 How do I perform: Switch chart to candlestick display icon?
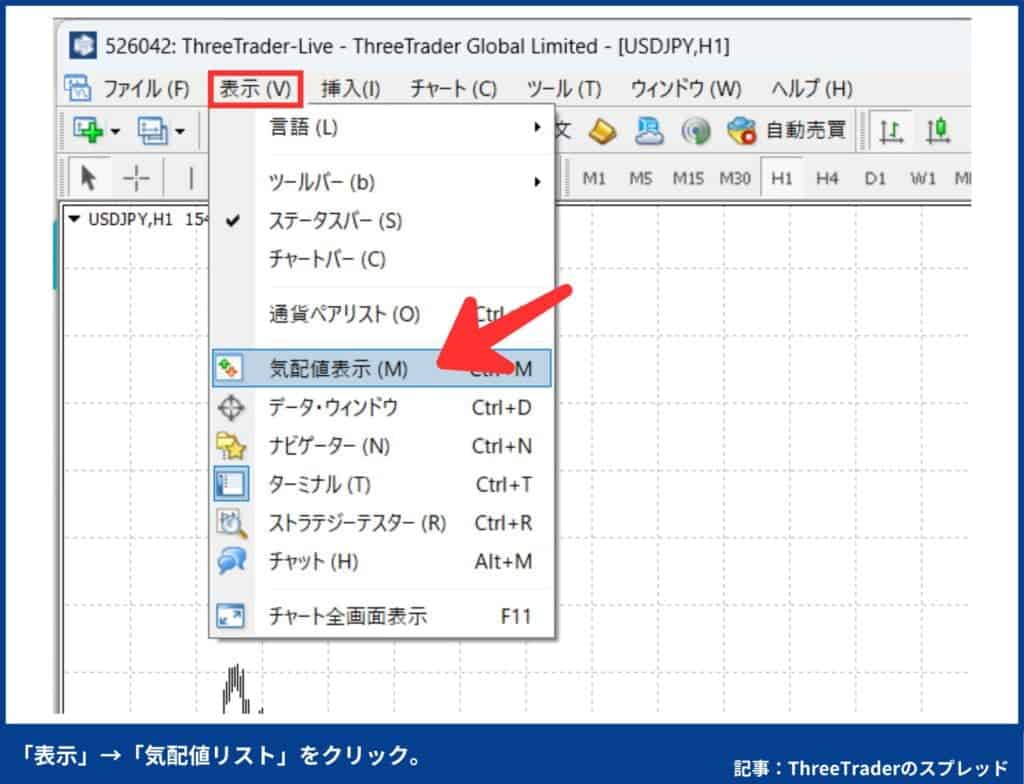point(940,130)
